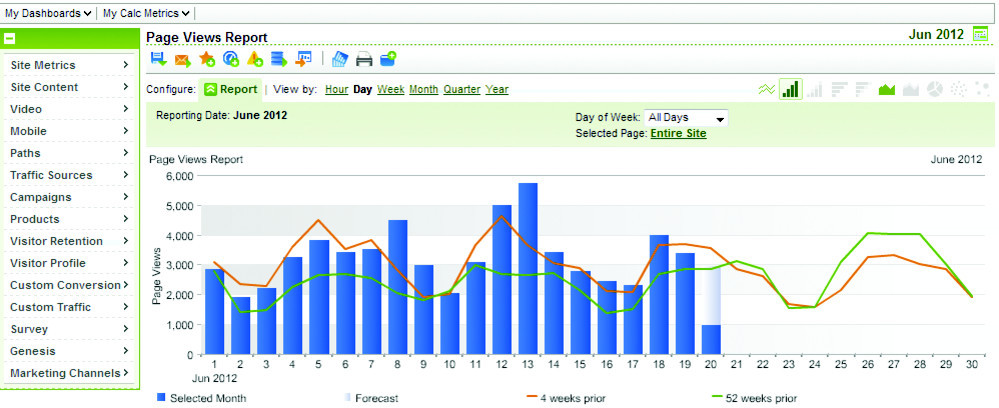The width and height of the screenshot is (999, 408).
Task: Open the calendar icon beside Jun 2012
Action: pos(980,34)
